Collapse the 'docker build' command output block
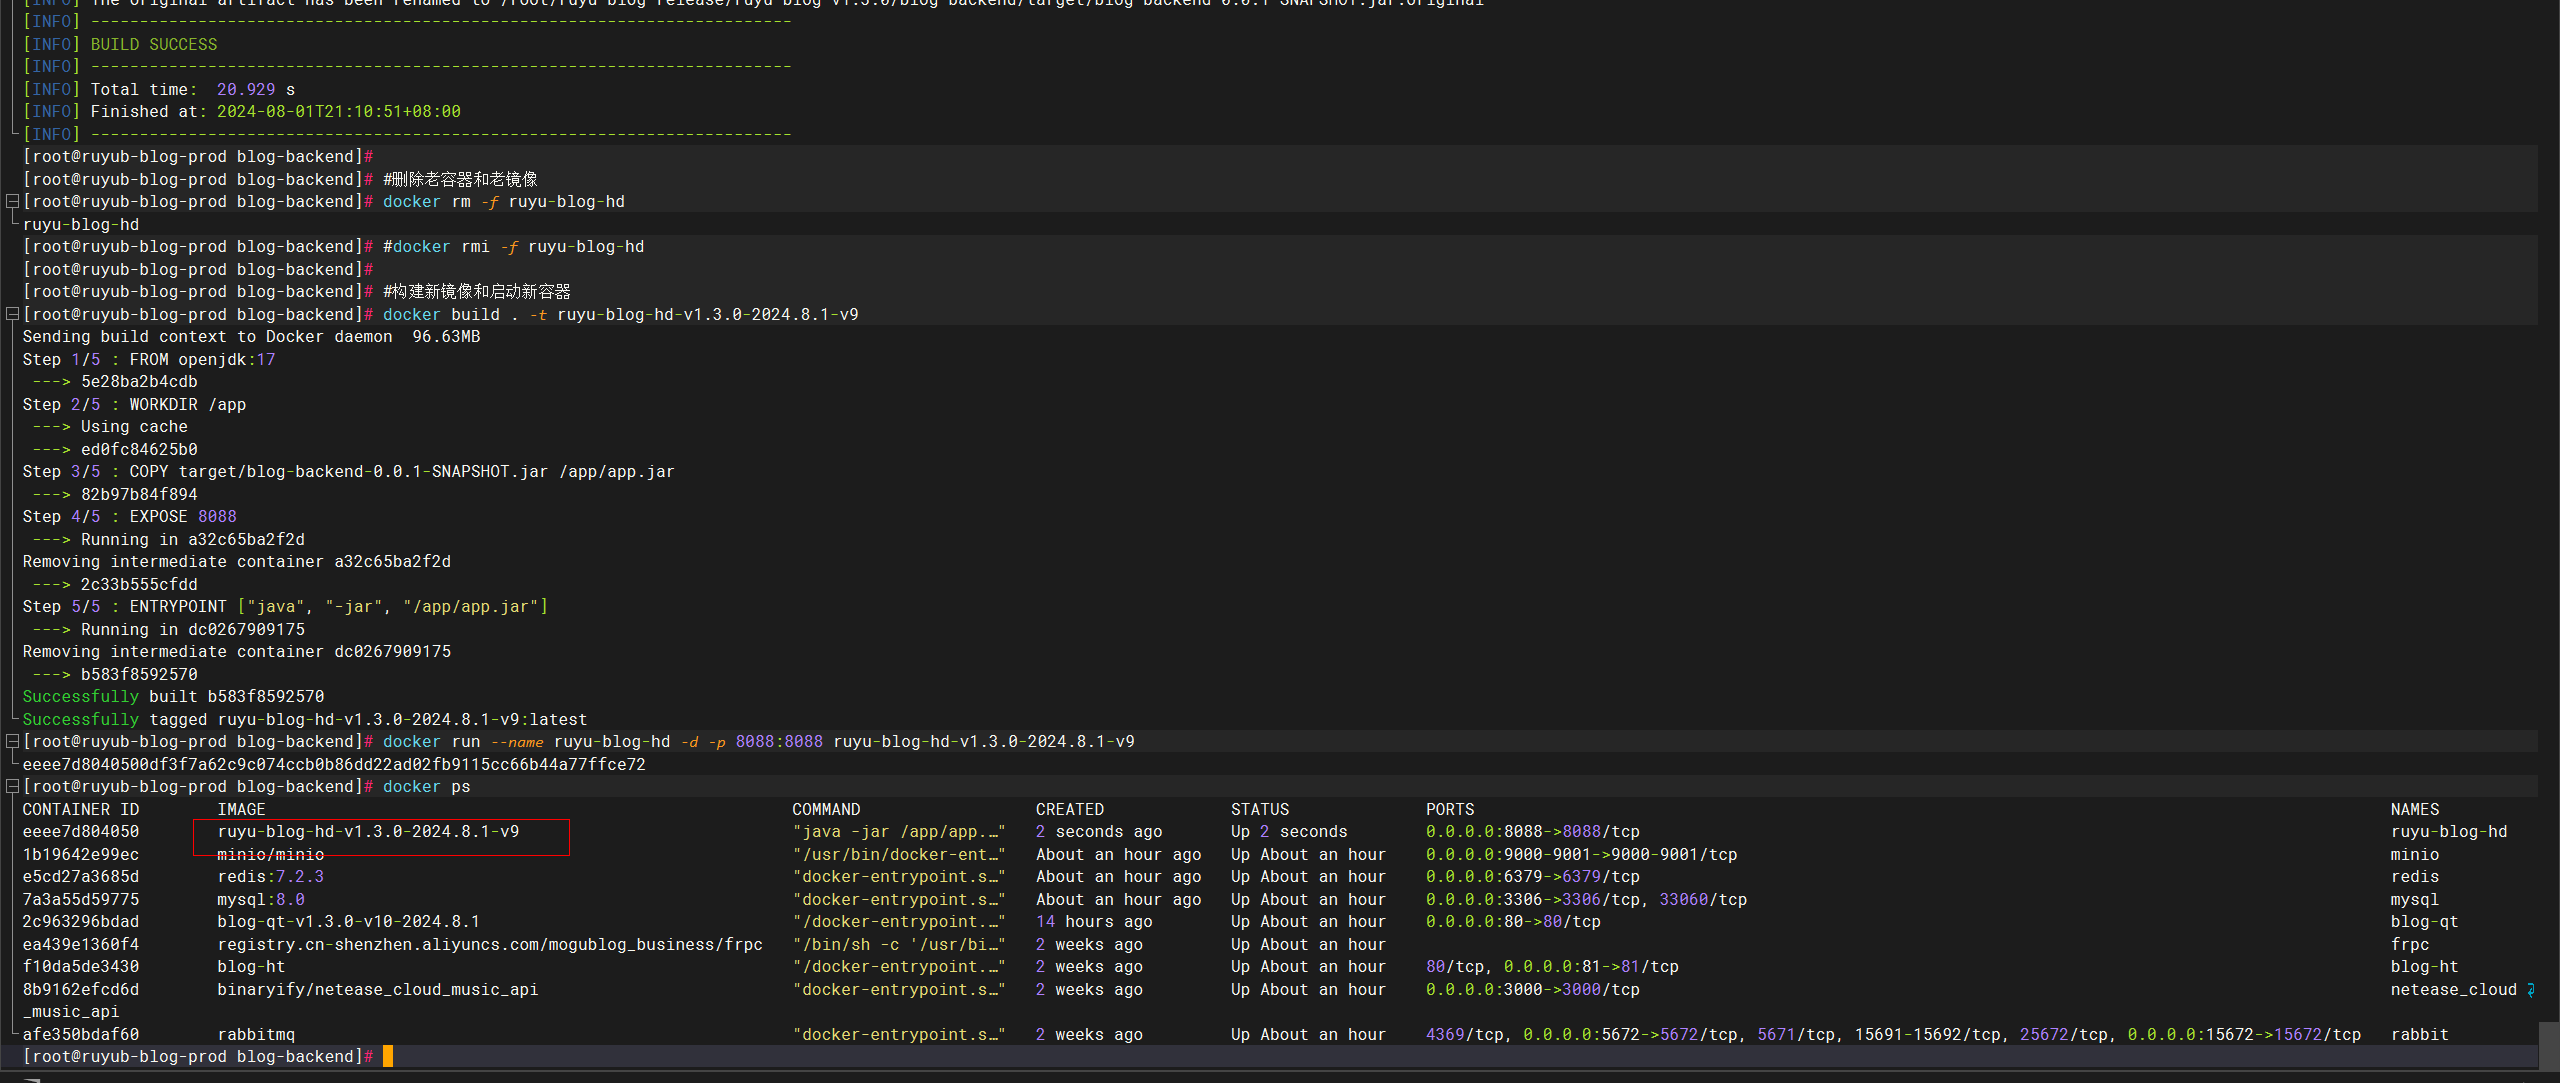Viewport: 2560px width, 1083px height. point(13,314)
